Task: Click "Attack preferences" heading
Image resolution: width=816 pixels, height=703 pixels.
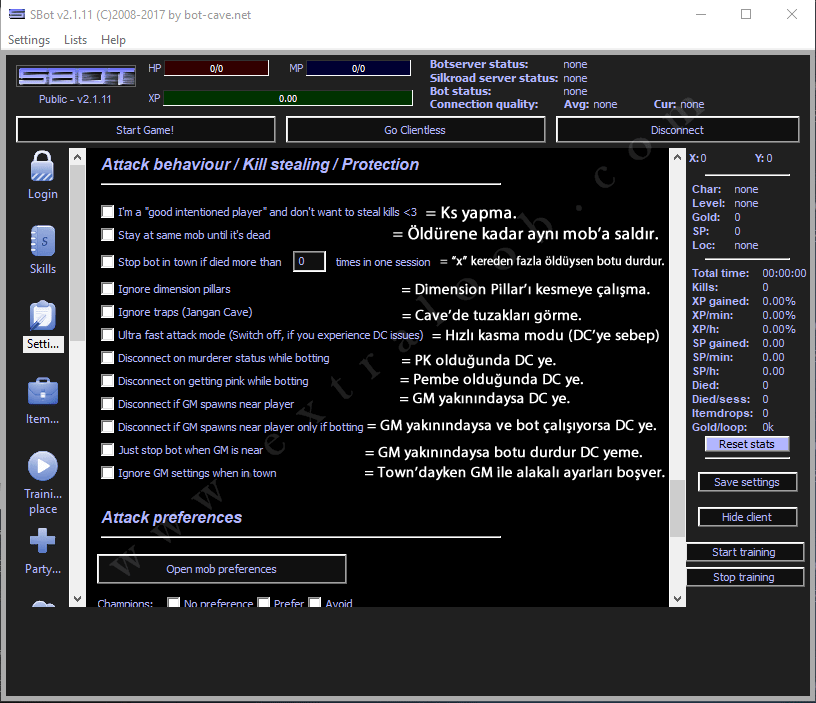Action: [x=172, y=517]
